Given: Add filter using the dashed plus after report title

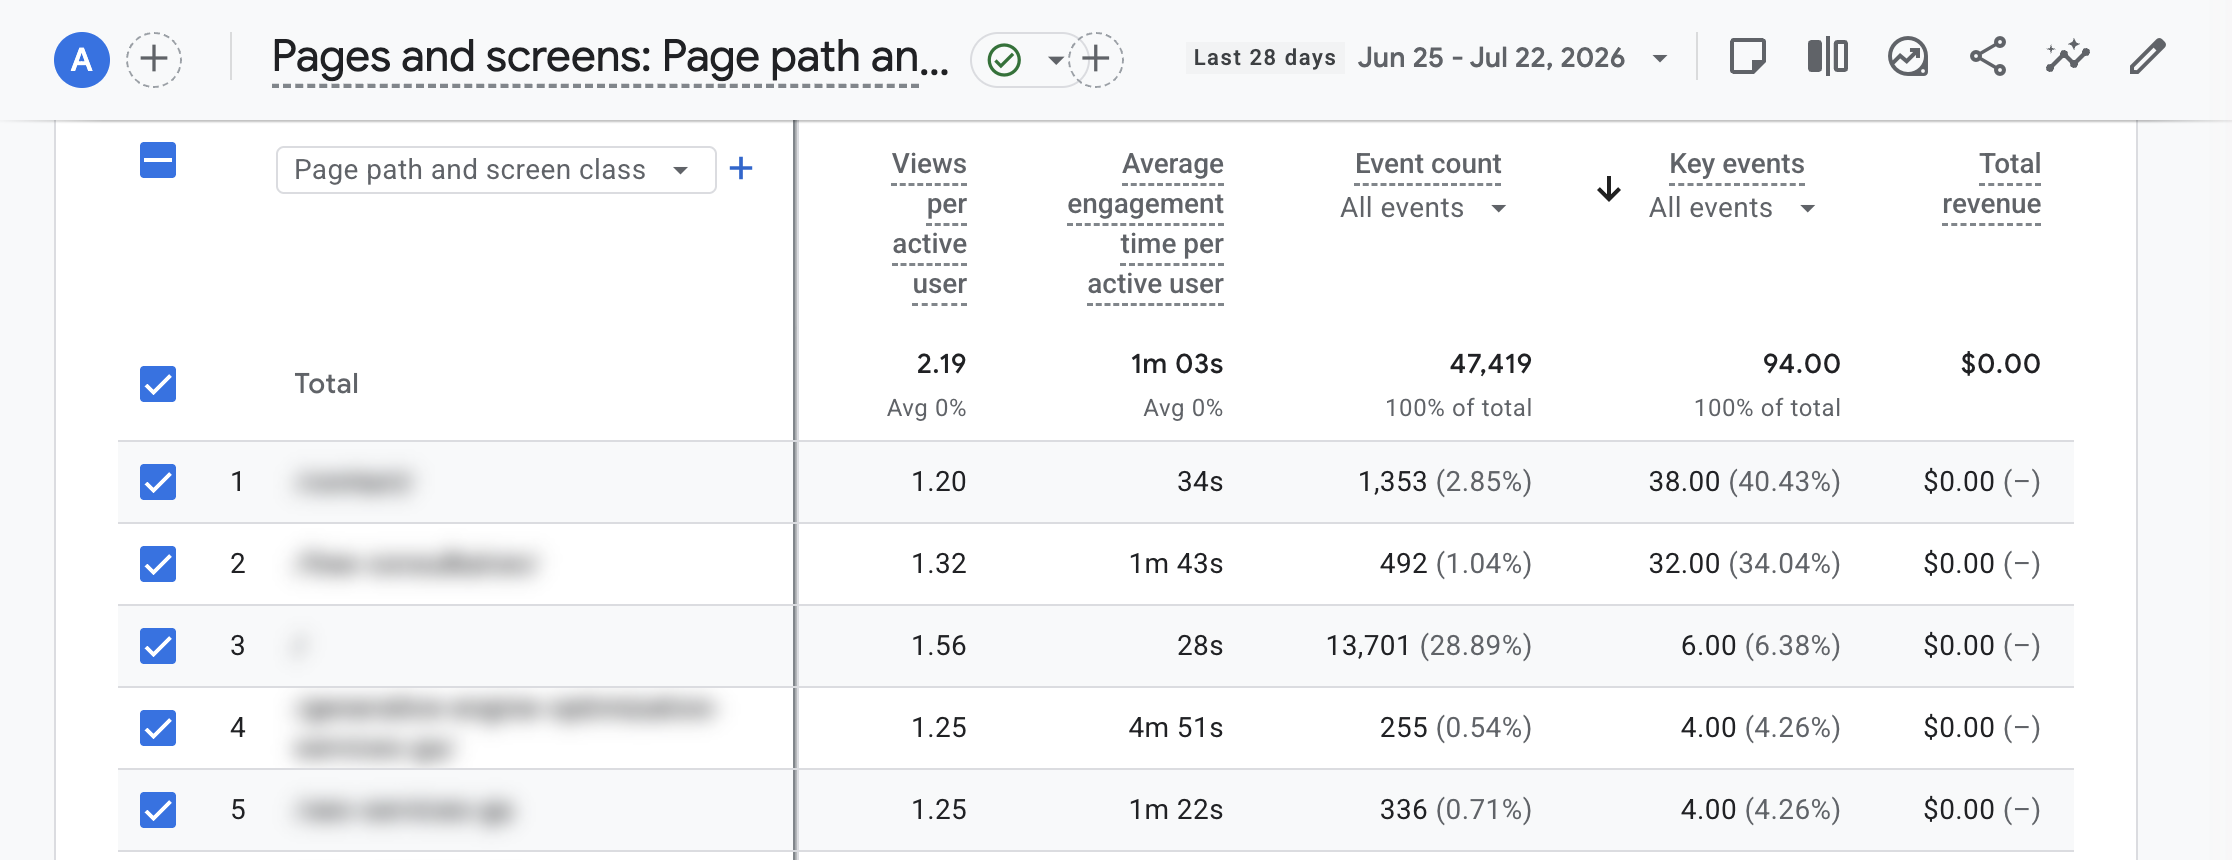Looking at the screenshot, I should point(1097,59).
